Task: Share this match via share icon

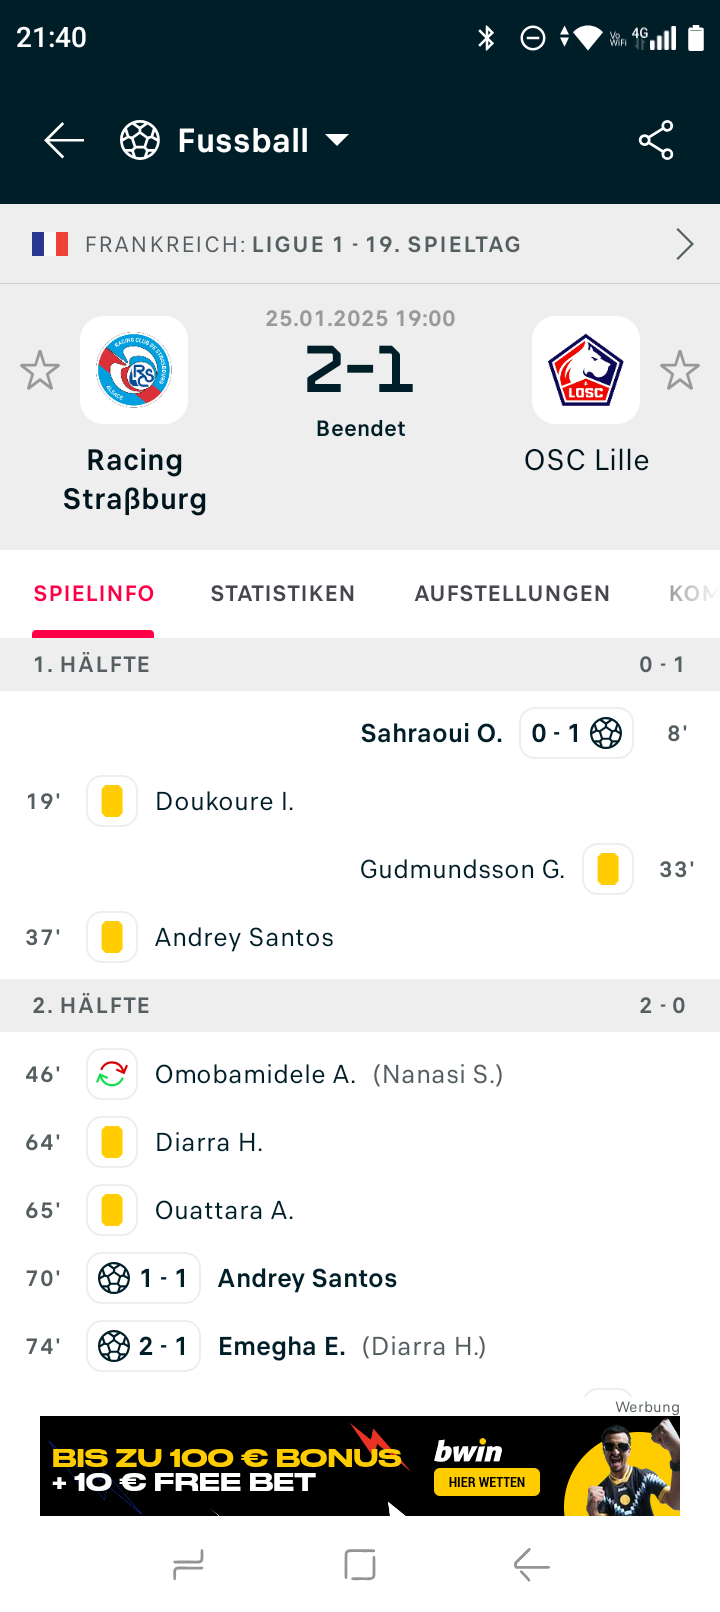Action: (x=656, y=141)
